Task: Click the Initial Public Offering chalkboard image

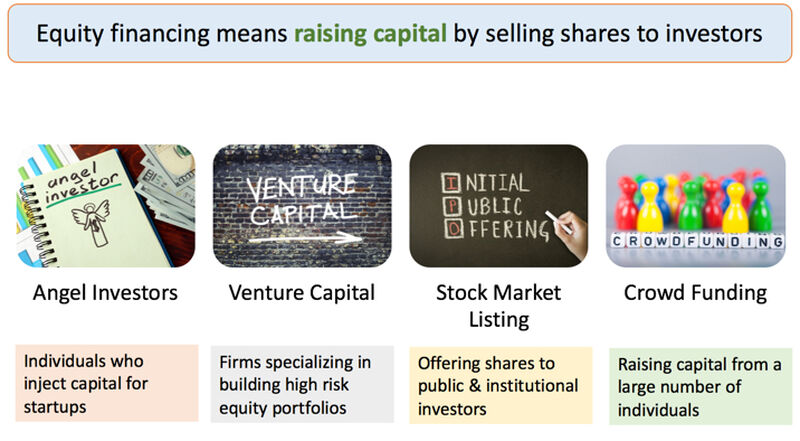Action: pyautogui.click(x=498, y=206)
